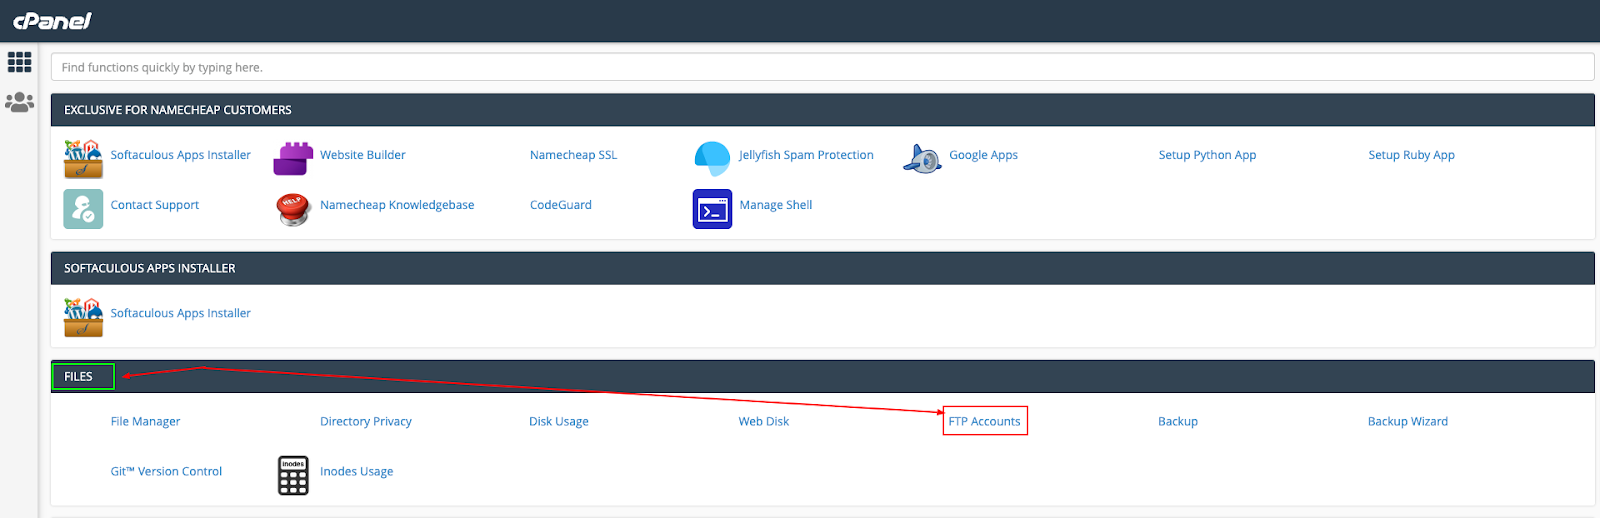Open the Google Apps link
The image size is (1600, 518).
[983, 155]
